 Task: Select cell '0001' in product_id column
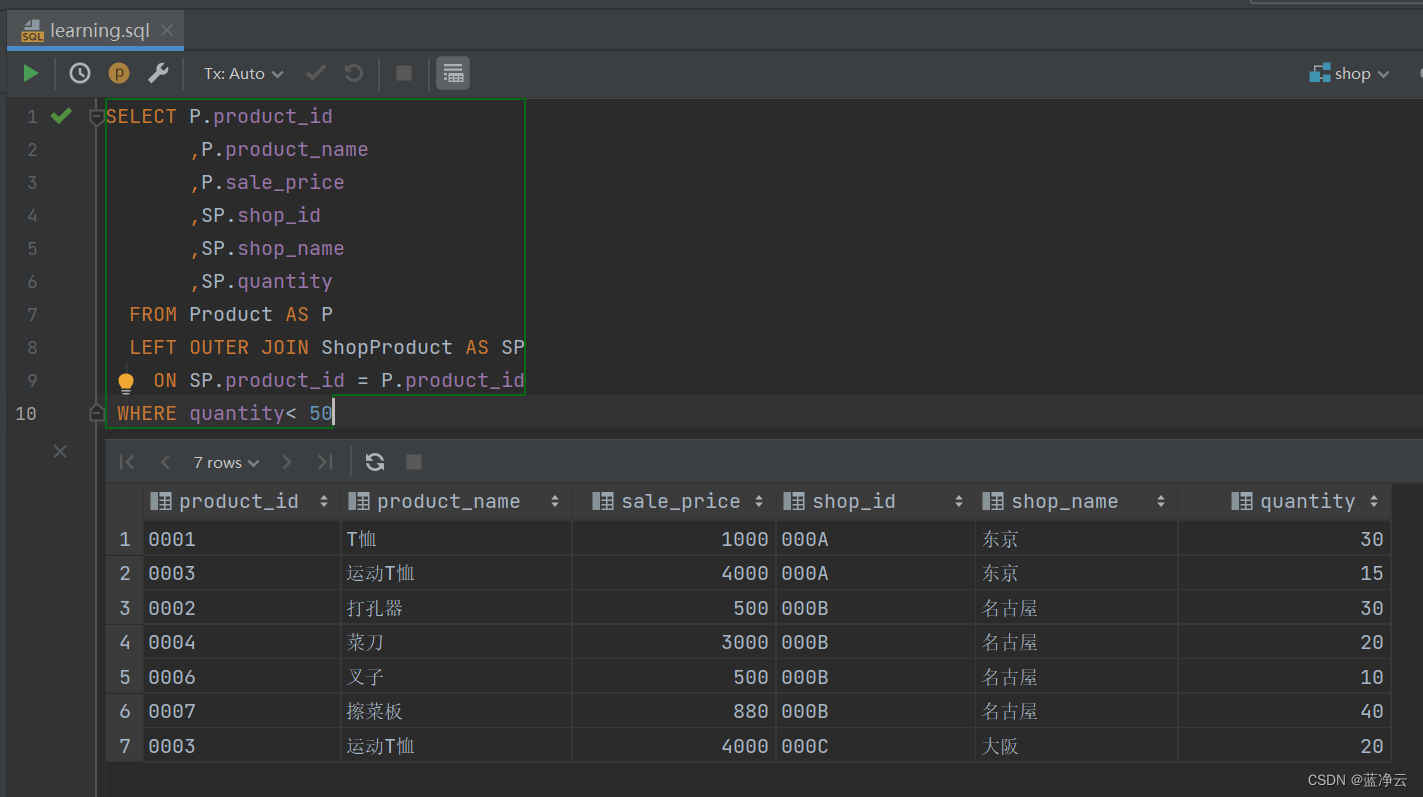242,539
